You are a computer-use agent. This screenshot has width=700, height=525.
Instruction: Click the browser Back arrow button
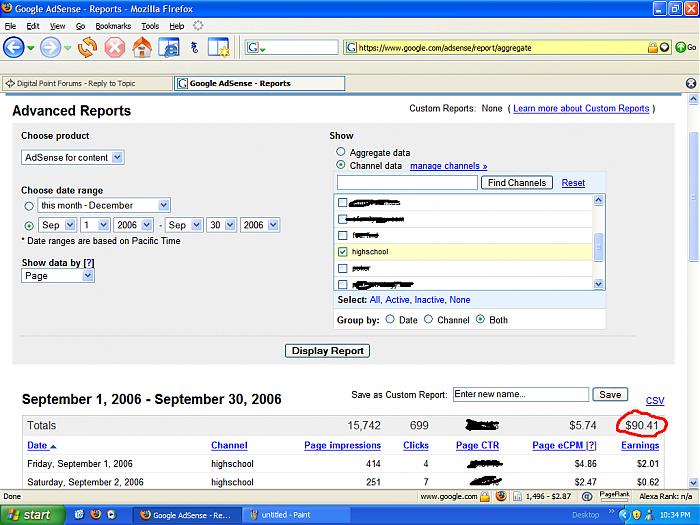pos(14,47)
